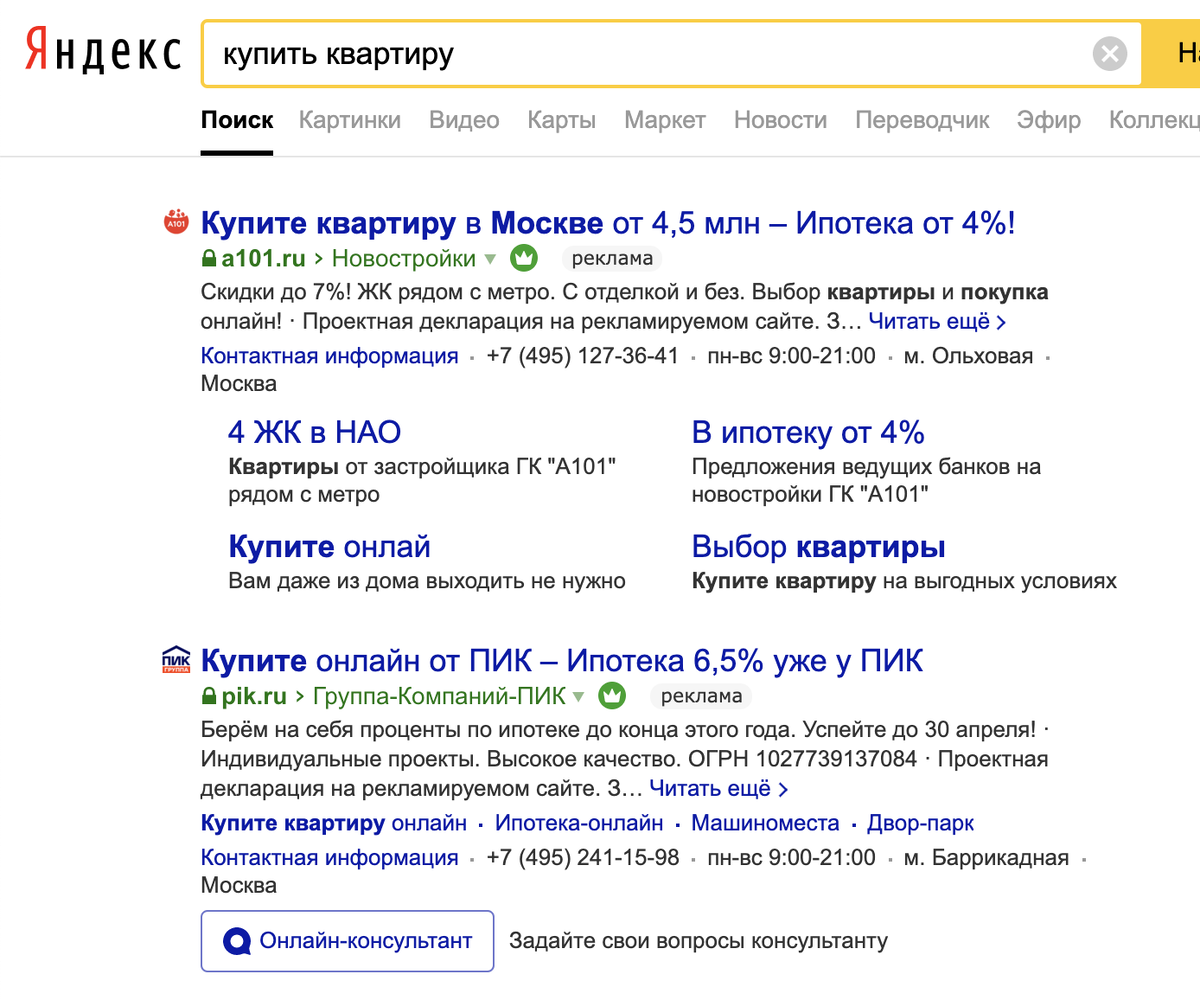Open the 4 ЖК в НАО sitelink

coord(315,433)
